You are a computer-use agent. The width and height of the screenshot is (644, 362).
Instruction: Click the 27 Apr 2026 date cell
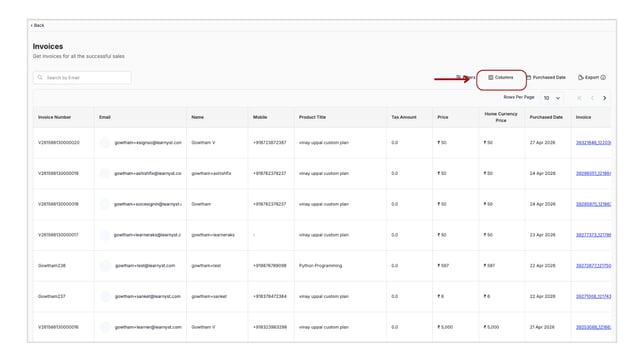point(543,143)
